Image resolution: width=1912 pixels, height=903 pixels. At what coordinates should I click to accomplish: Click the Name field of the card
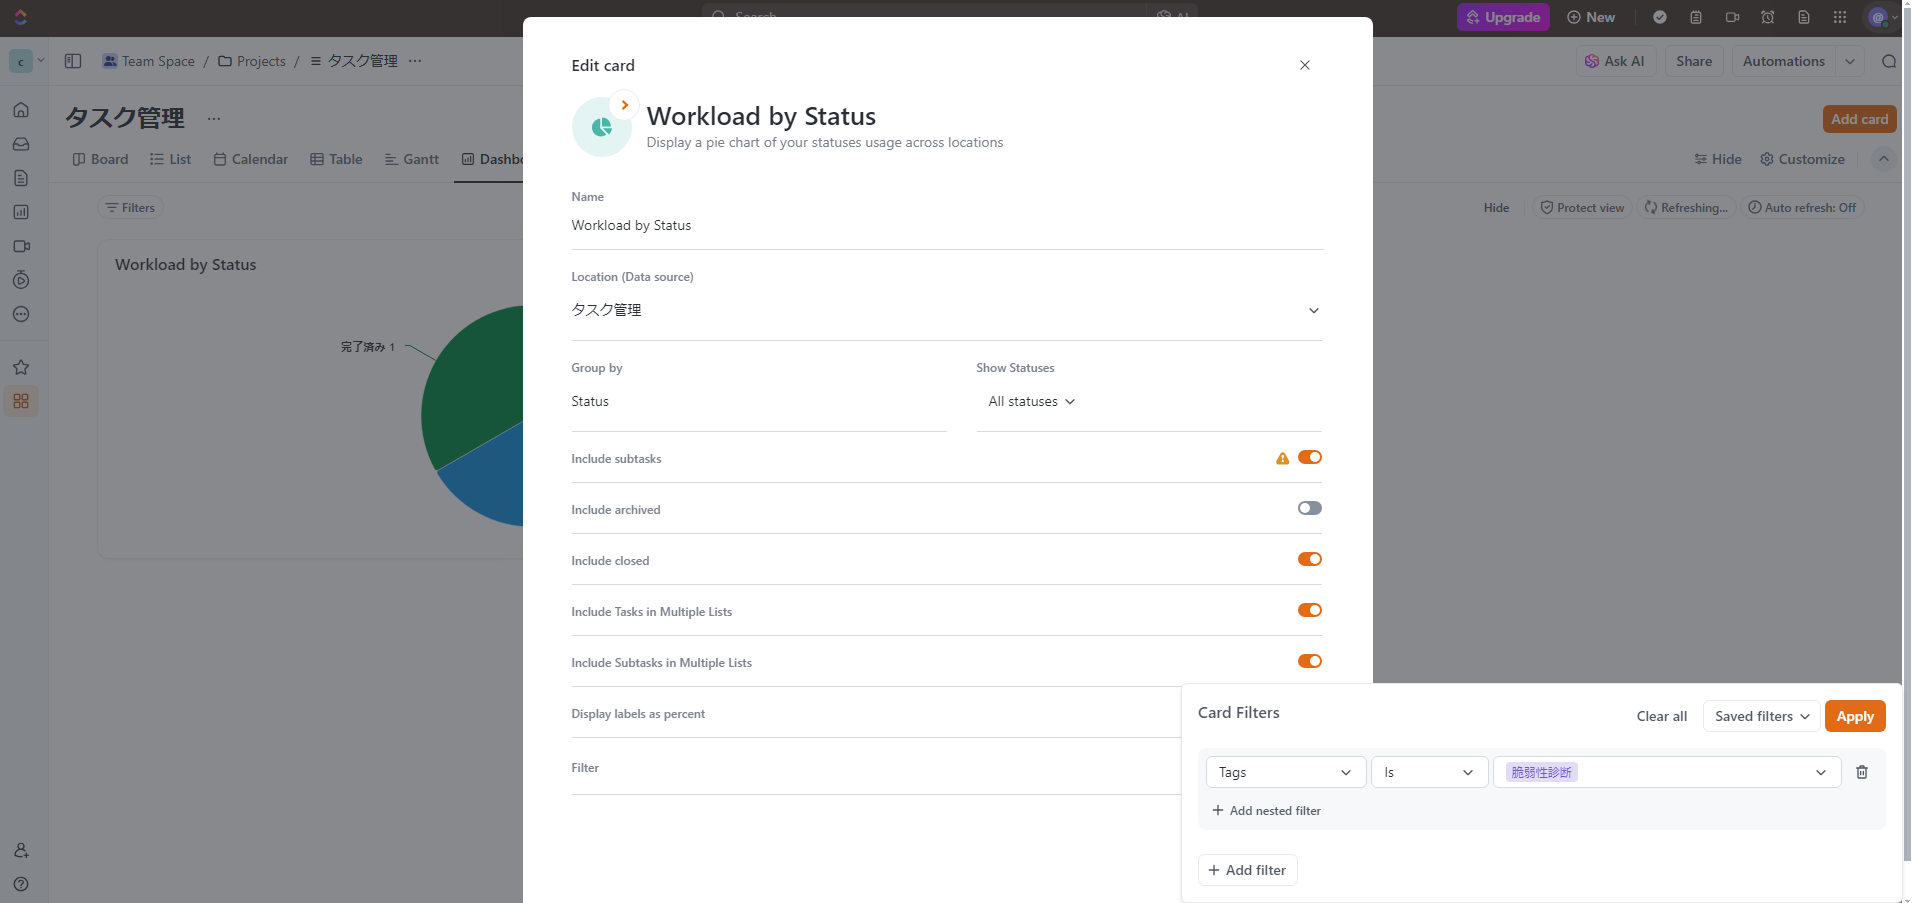click(x=945, y=226)
